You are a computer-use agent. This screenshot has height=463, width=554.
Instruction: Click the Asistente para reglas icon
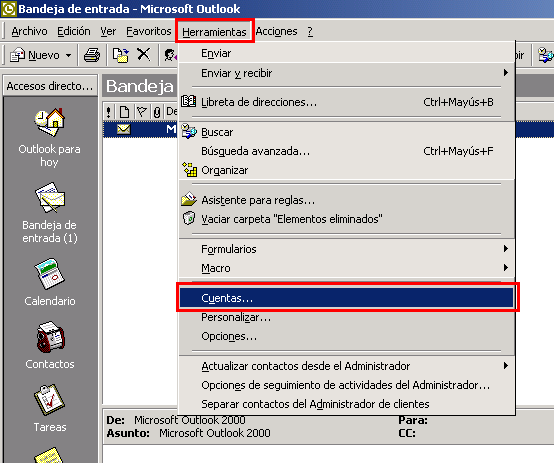189,199
